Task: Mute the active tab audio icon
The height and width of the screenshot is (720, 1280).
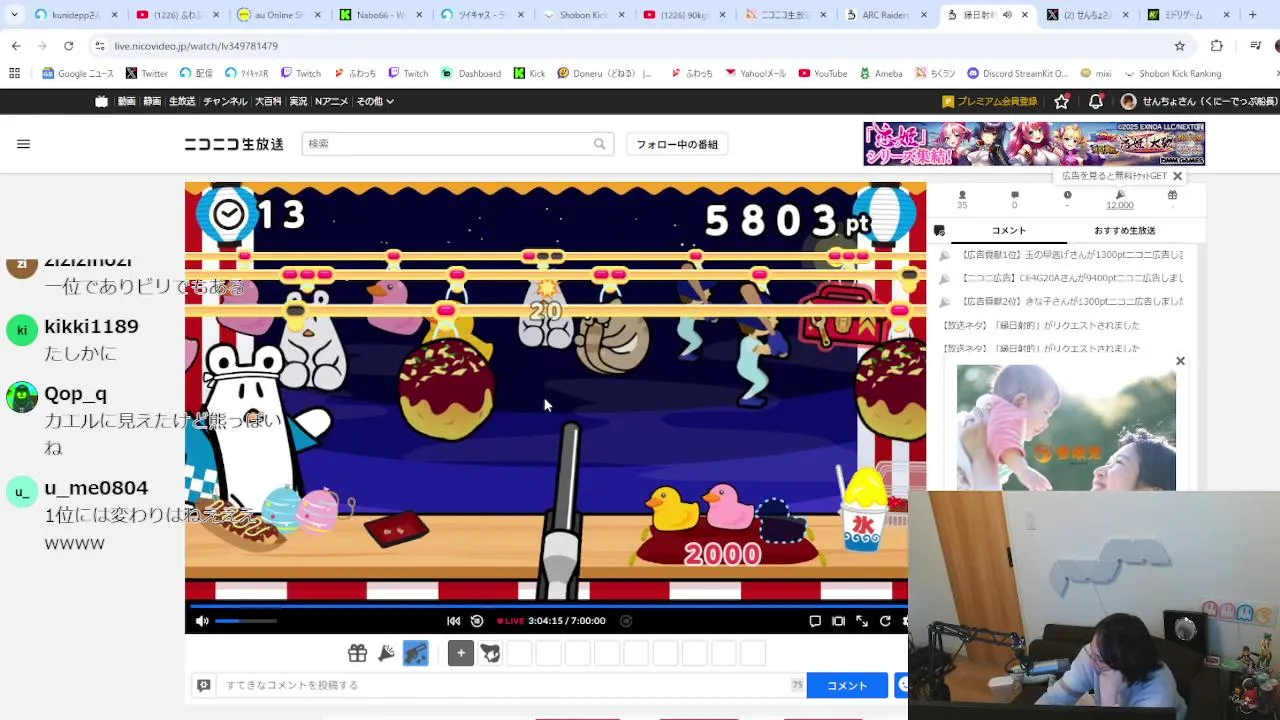Action: point(1007,15)
